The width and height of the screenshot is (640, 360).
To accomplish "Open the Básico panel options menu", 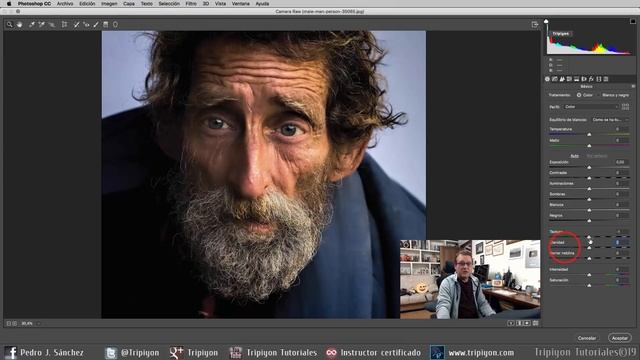I will pos(633,87).
